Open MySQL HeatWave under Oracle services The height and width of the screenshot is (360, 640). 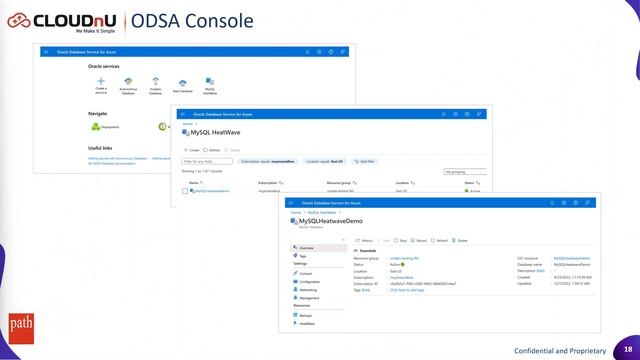point(210,81)
